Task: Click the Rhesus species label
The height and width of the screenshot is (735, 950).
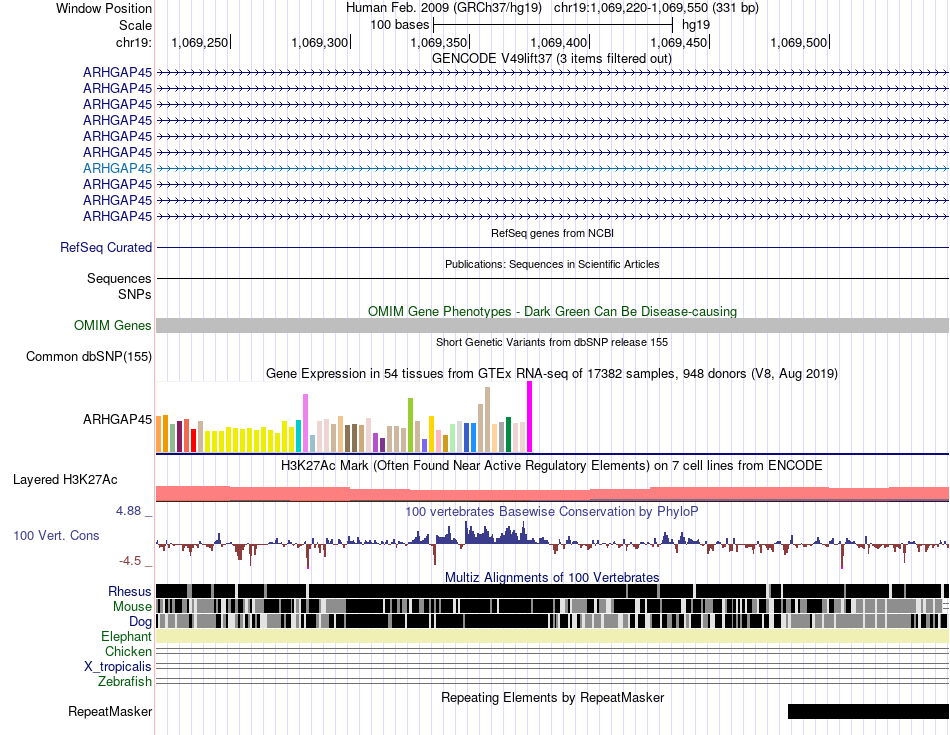Action: [x=130, y=591]
